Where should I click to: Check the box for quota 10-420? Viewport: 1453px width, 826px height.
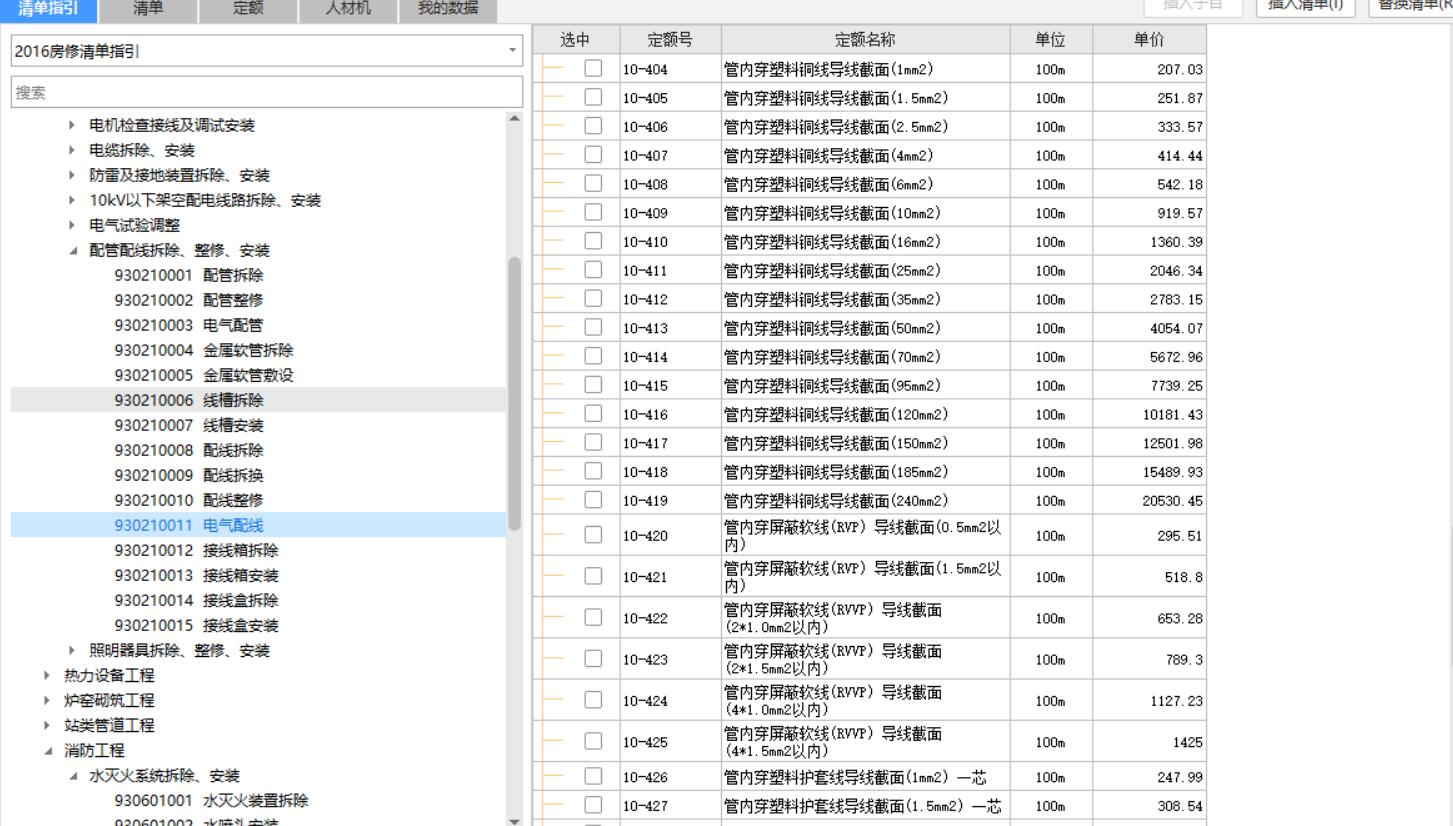[x=593, y=535]
